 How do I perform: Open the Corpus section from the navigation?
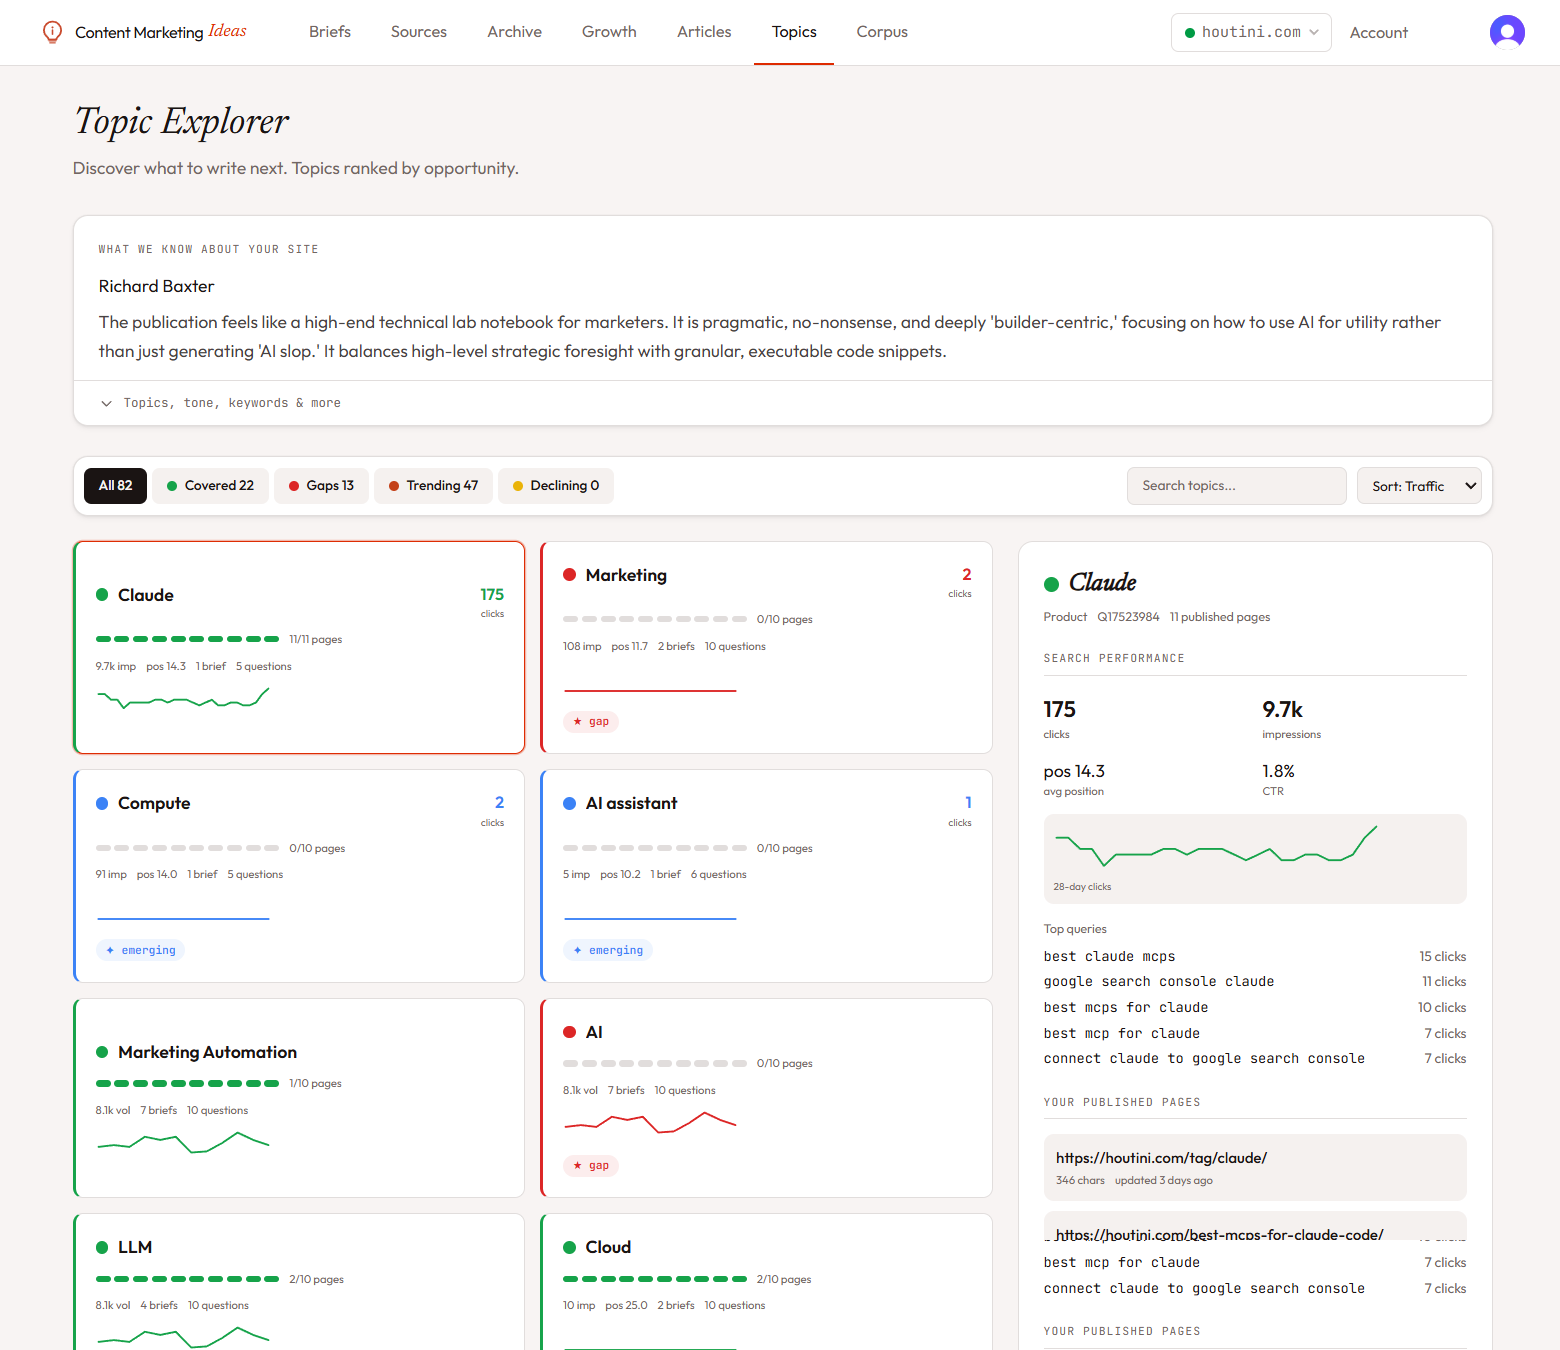pyautogui.click(x=881, y=31)
